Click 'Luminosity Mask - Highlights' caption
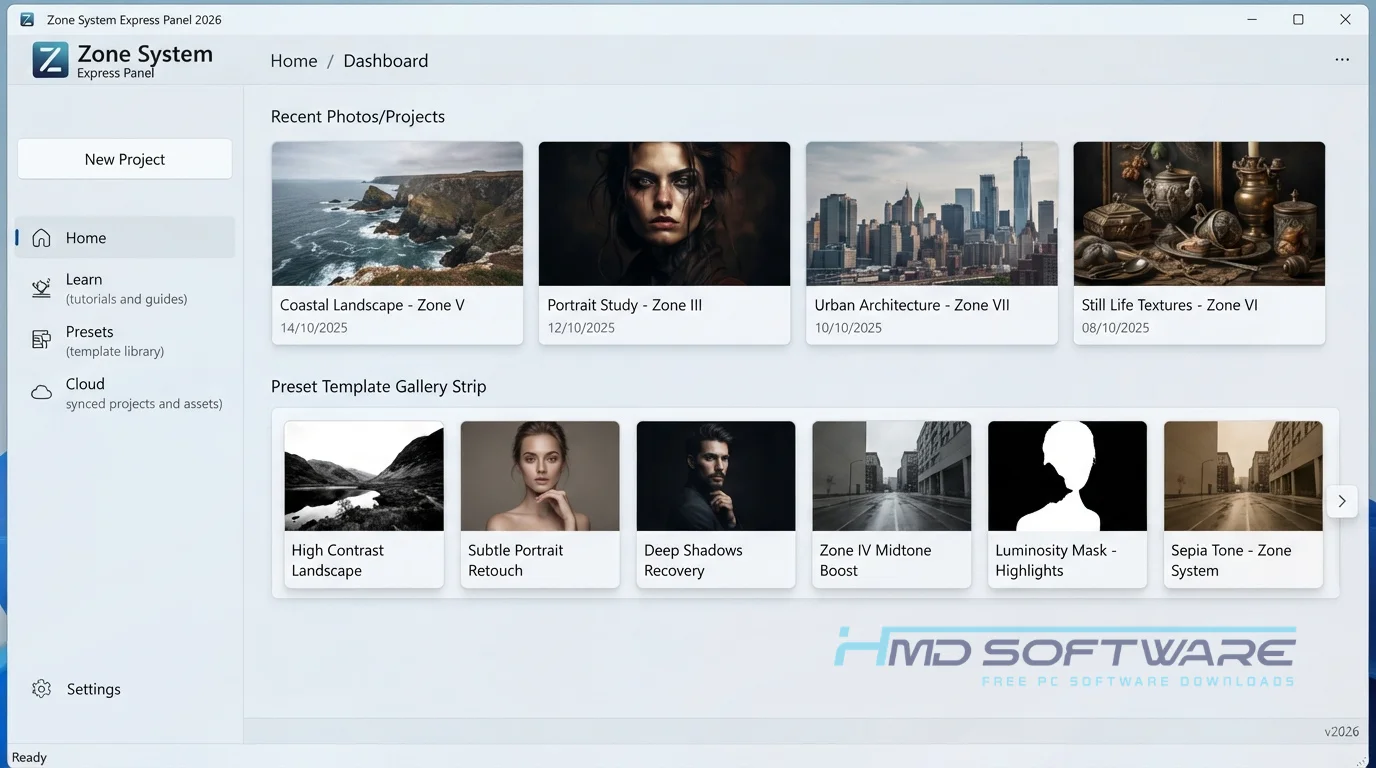Screen dimensions: 1376x768 click(x=1056, y=560)
